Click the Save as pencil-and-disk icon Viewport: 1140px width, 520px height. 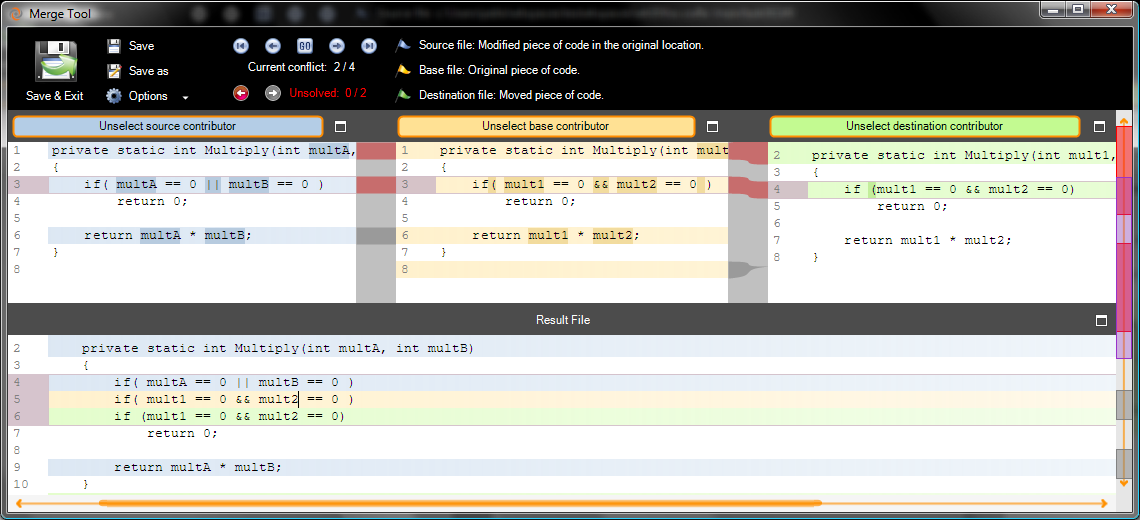pyautogui.click(x=113, y=71)
